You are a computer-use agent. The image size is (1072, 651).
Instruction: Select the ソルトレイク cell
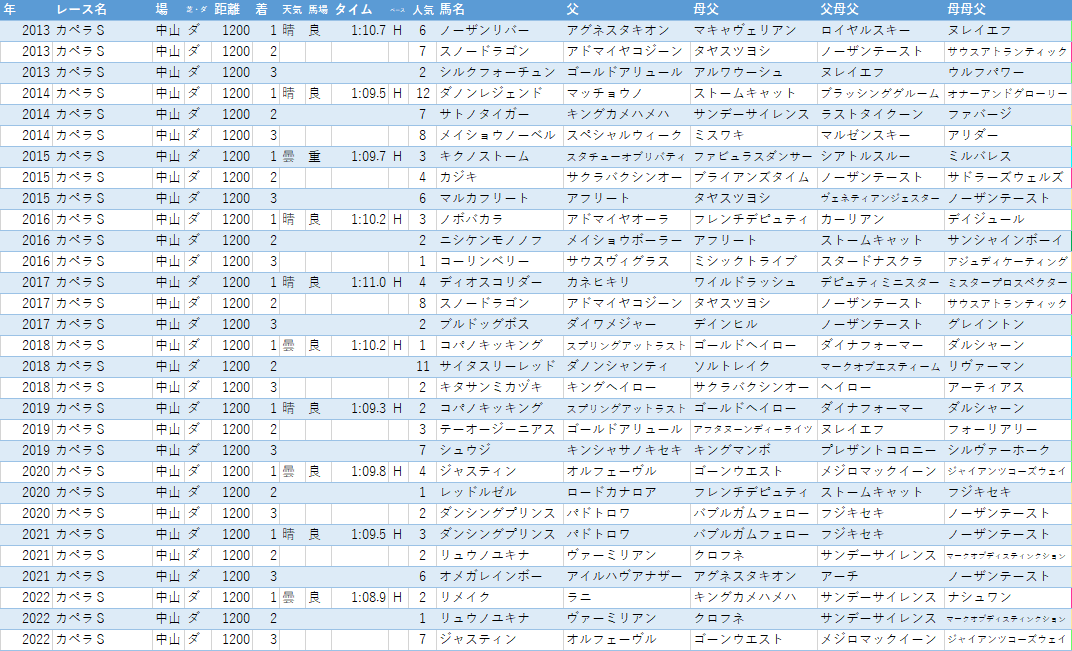point(732,367)
